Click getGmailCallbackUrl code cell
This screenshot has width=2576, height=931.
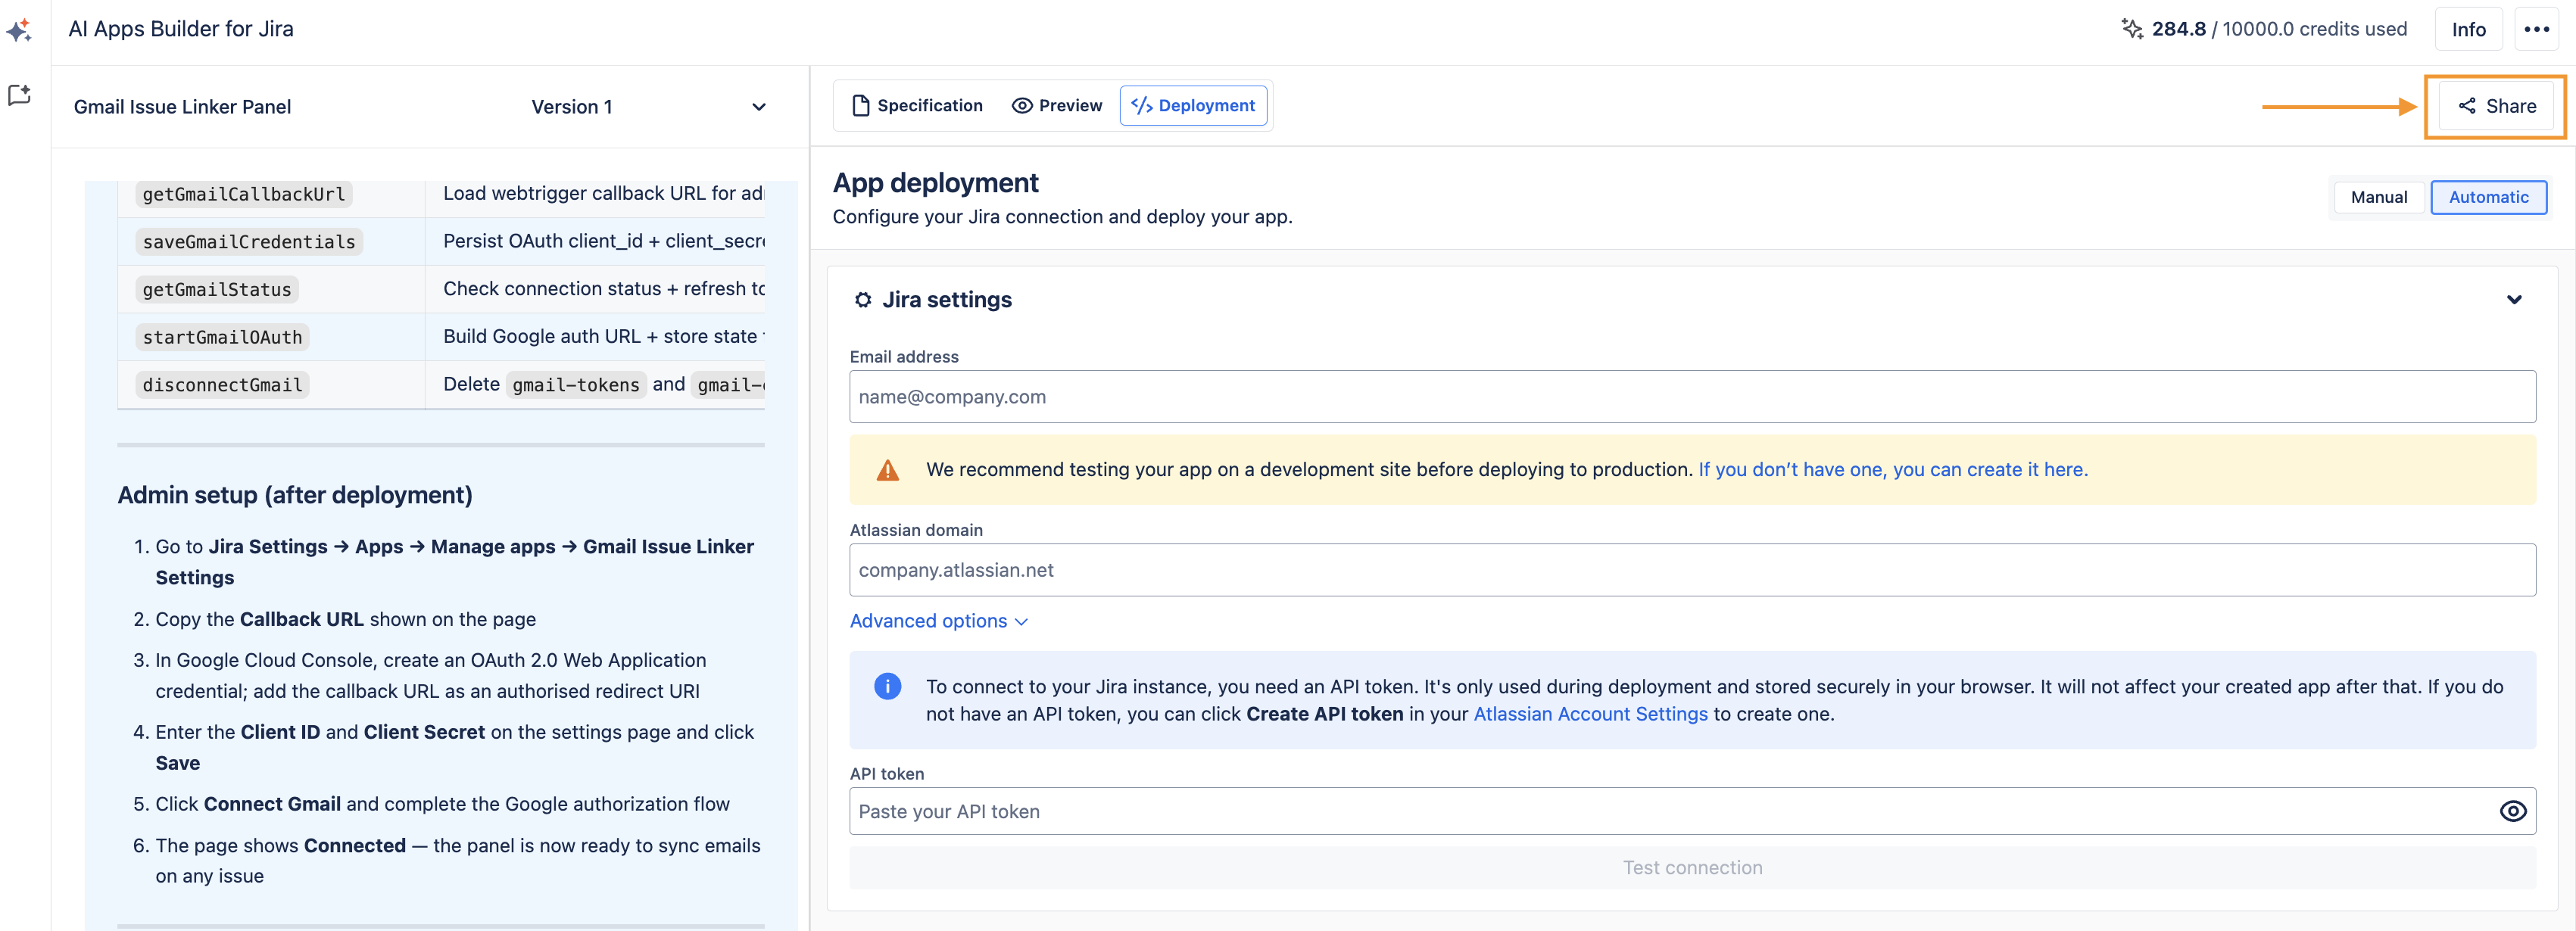(243, 194)
